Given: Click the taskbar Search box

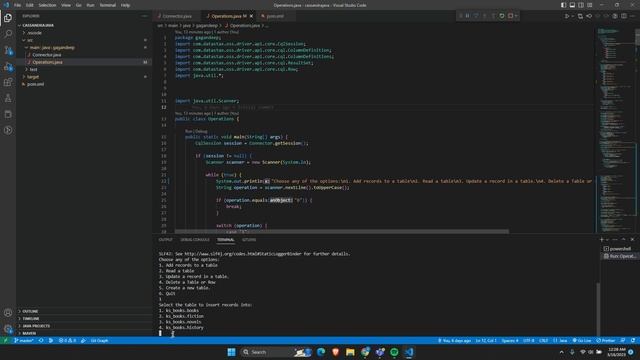Looking at the screenshot, I should 276,352.
